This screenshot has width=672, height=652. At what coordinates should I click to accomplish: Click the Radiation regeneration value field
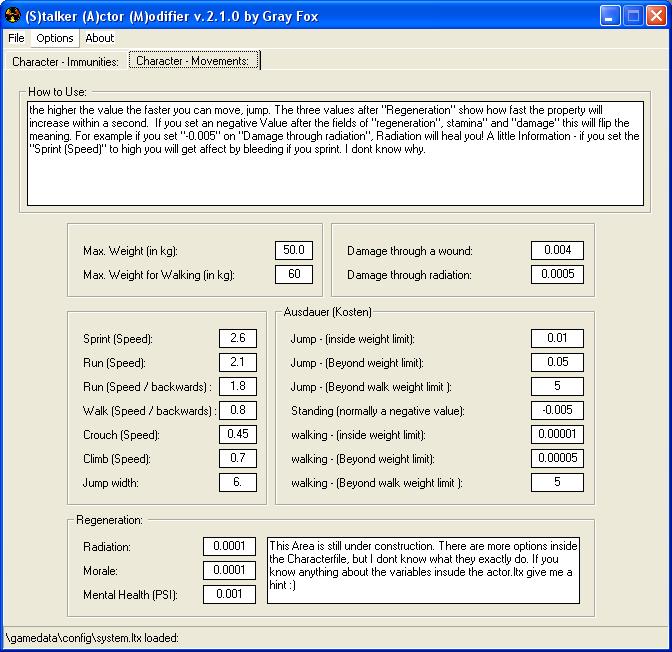pyautogui.click(x=229, y=546)
